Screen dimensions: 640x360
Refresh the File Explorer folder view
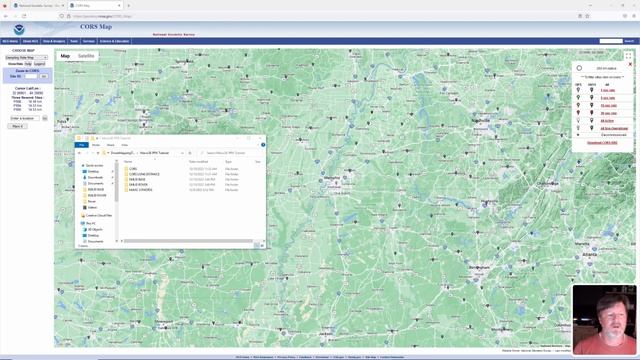click(x=190, y=153)
